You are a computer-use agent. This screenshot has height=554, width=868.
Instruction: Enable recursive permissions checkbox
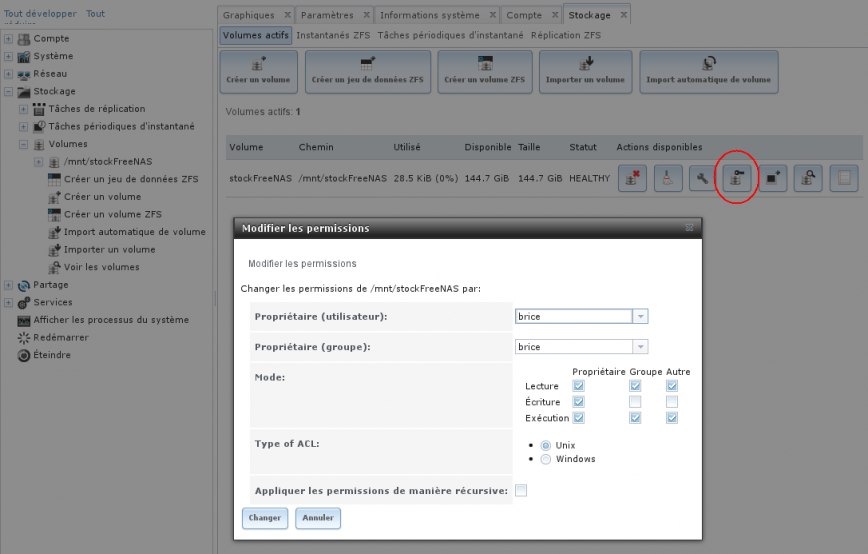click(521, 490)
